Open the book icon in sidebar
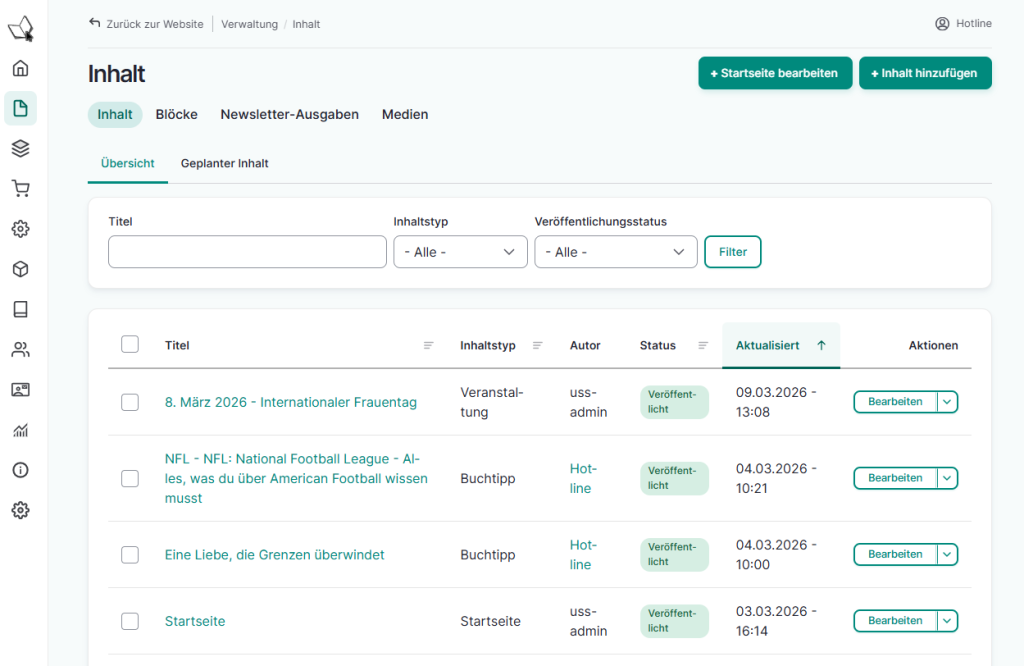1024x666 pixels. [x=20, y=309]
